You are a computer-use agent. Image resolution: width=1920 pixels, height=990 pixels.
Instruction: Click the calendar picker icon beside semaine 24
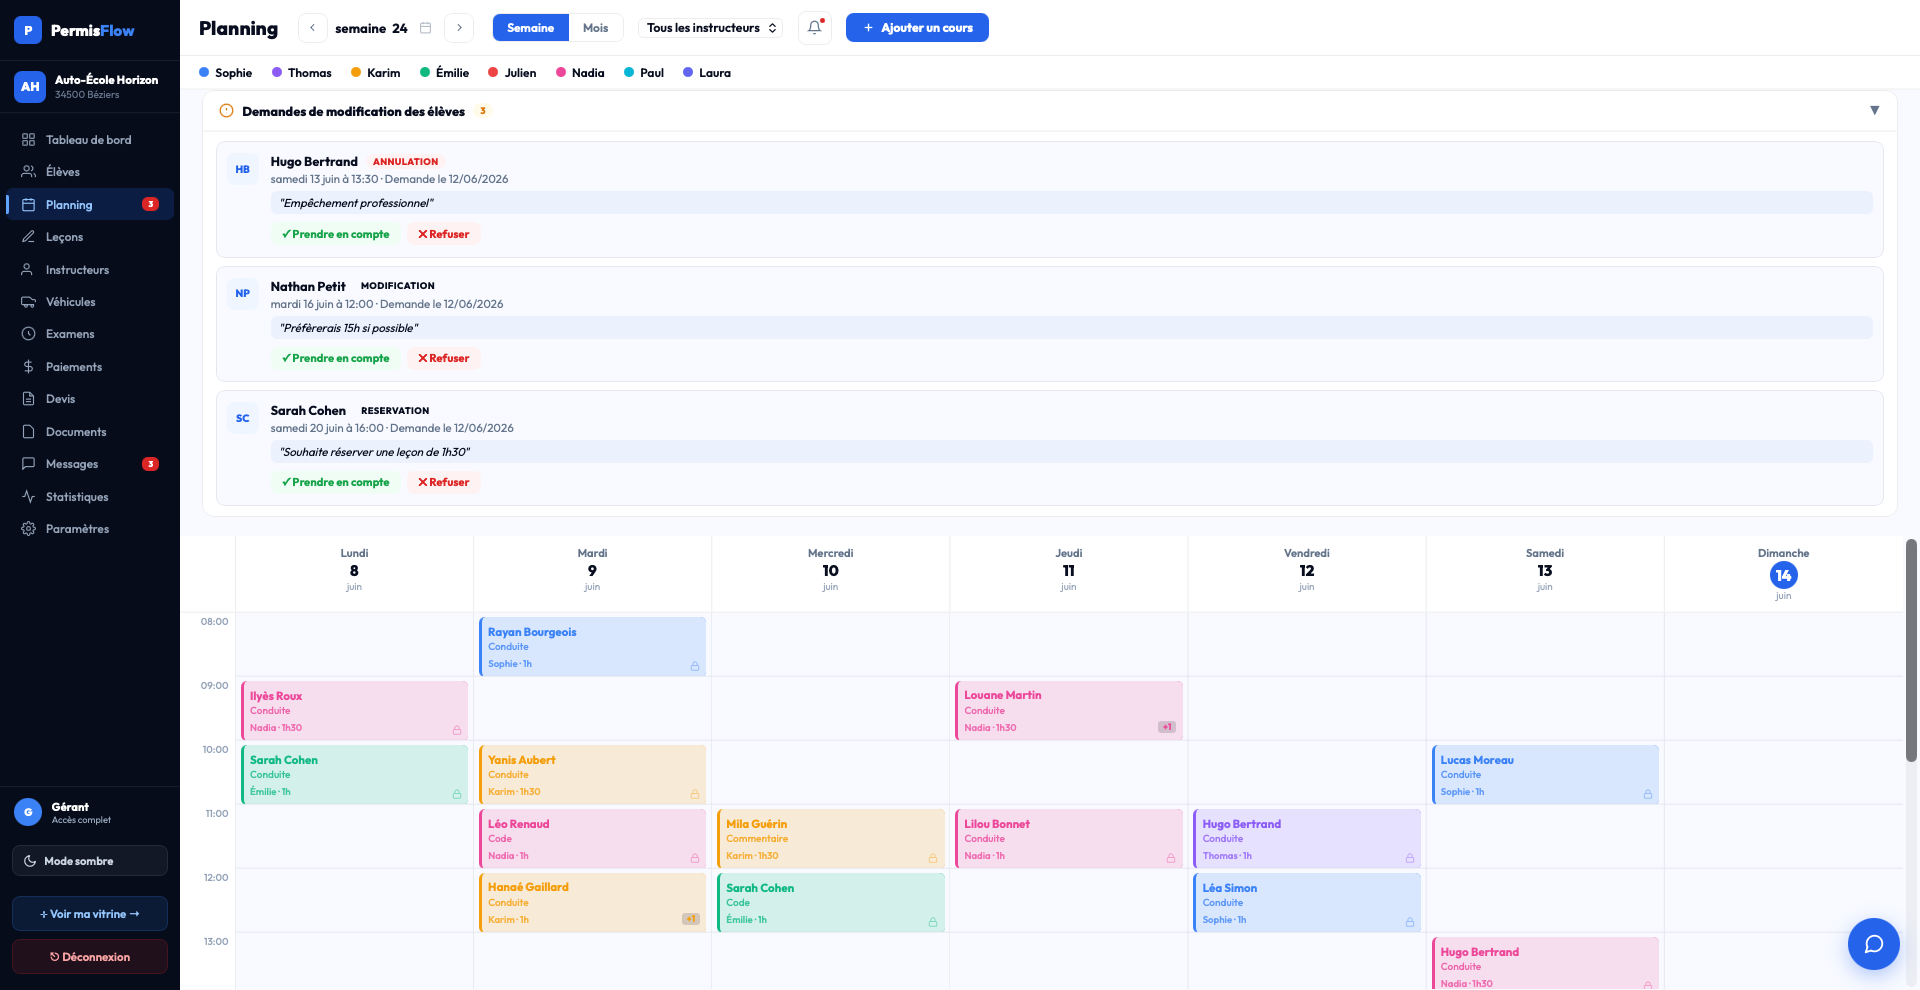(425, 28)
